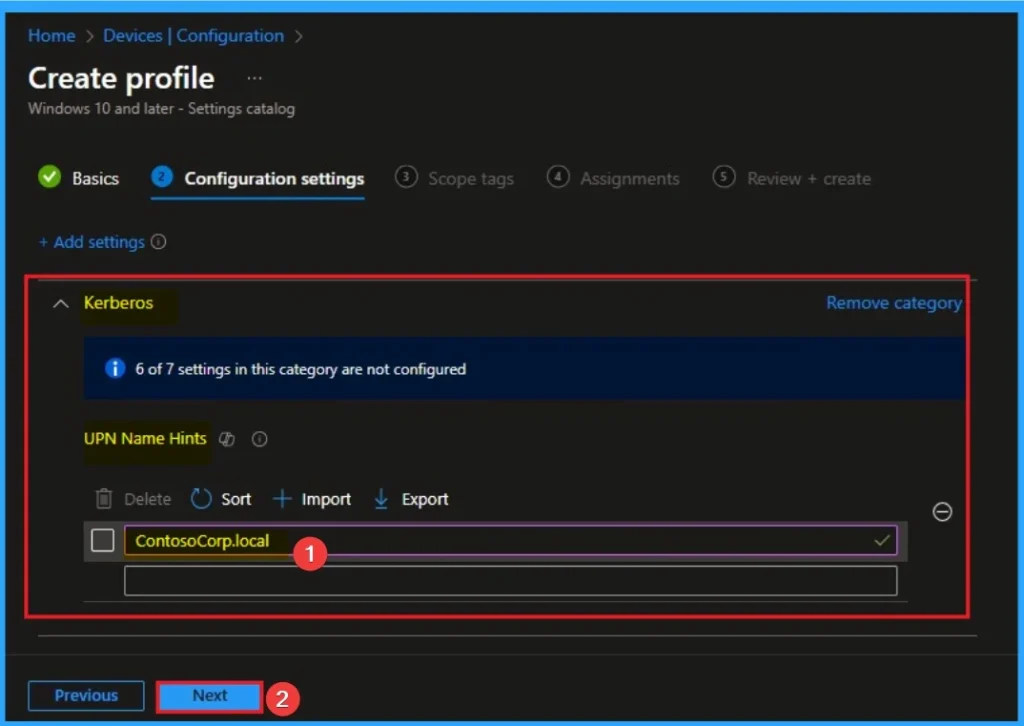The width and height of the screenshot is (1024, 726).
Task: Click the Sort icon in toolbar
Action: (x=202, y=499)
